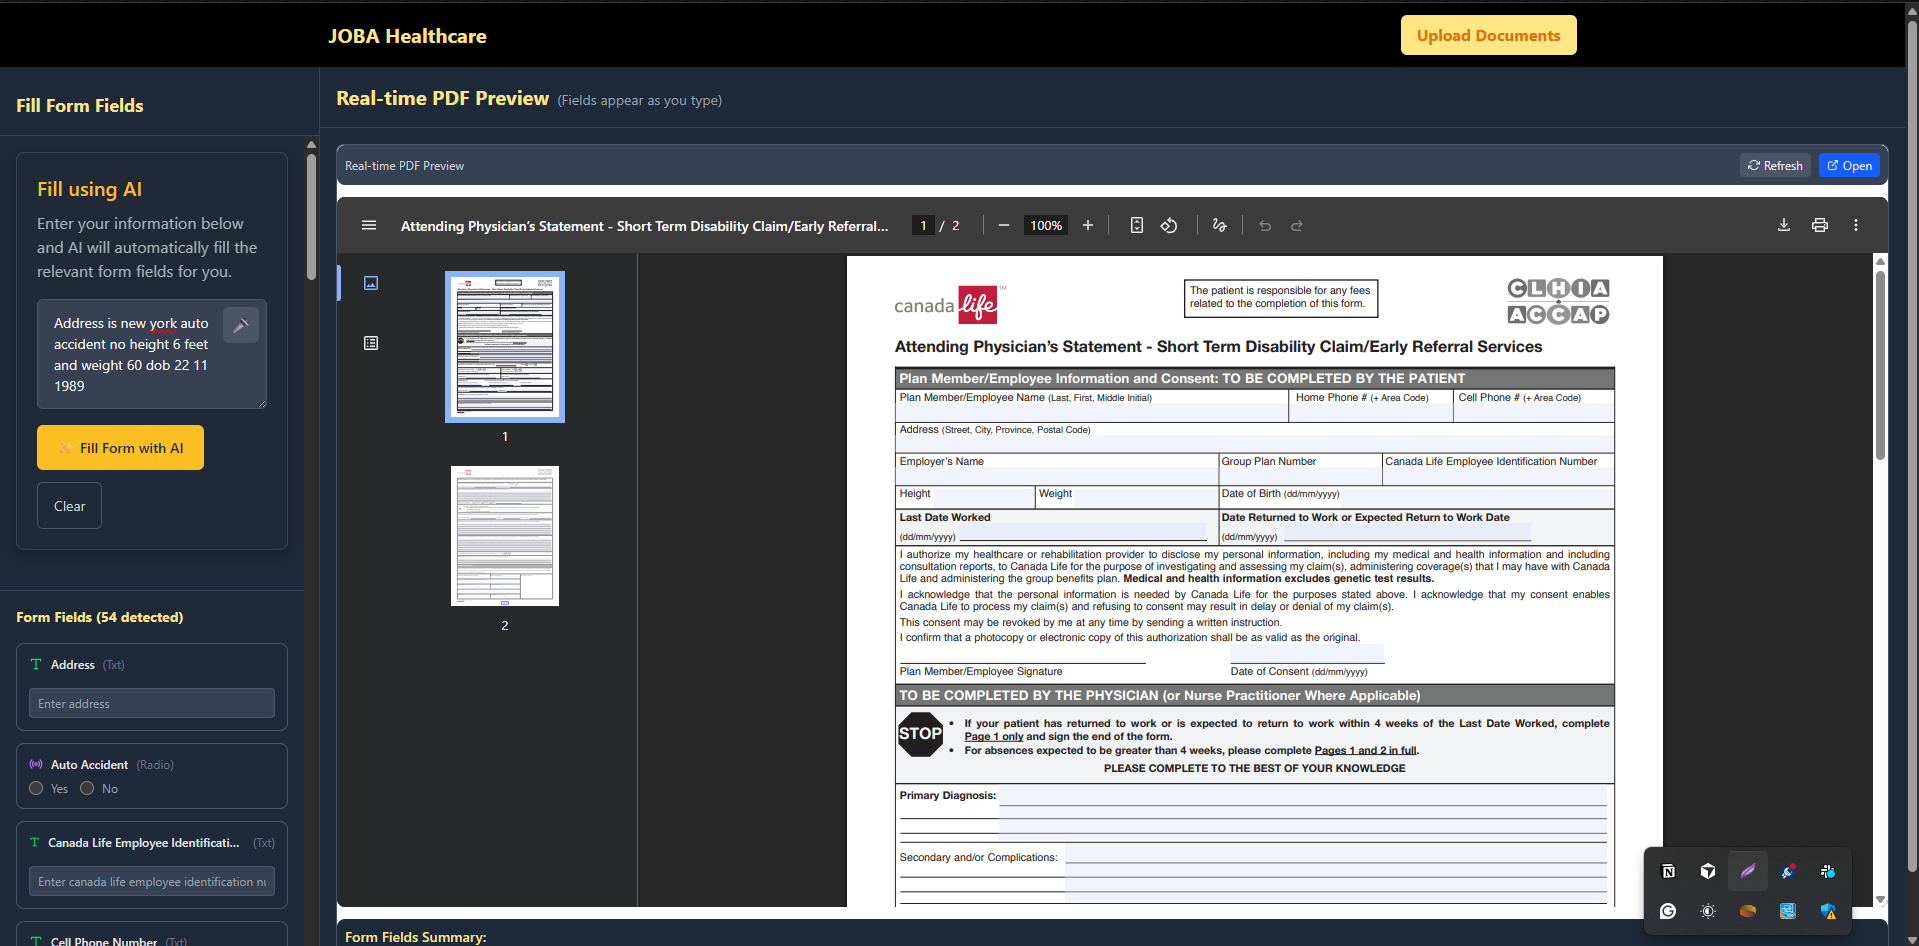Activate the PDF draw annotation tool

pyautogui.click(x=1219, y=226)
